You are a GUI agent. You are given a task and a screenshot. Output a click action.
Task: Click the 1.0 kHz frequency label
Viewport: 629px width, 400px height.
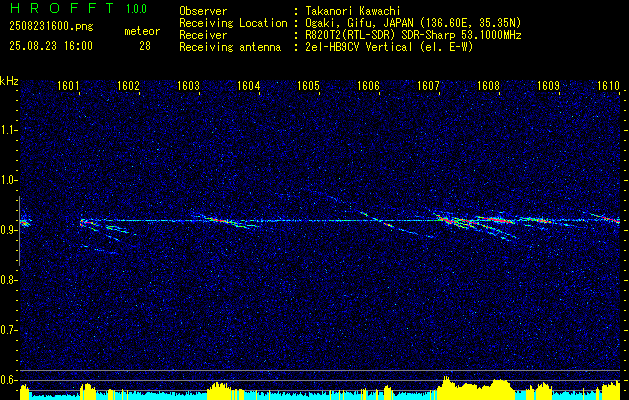click(x=8, y=180)
